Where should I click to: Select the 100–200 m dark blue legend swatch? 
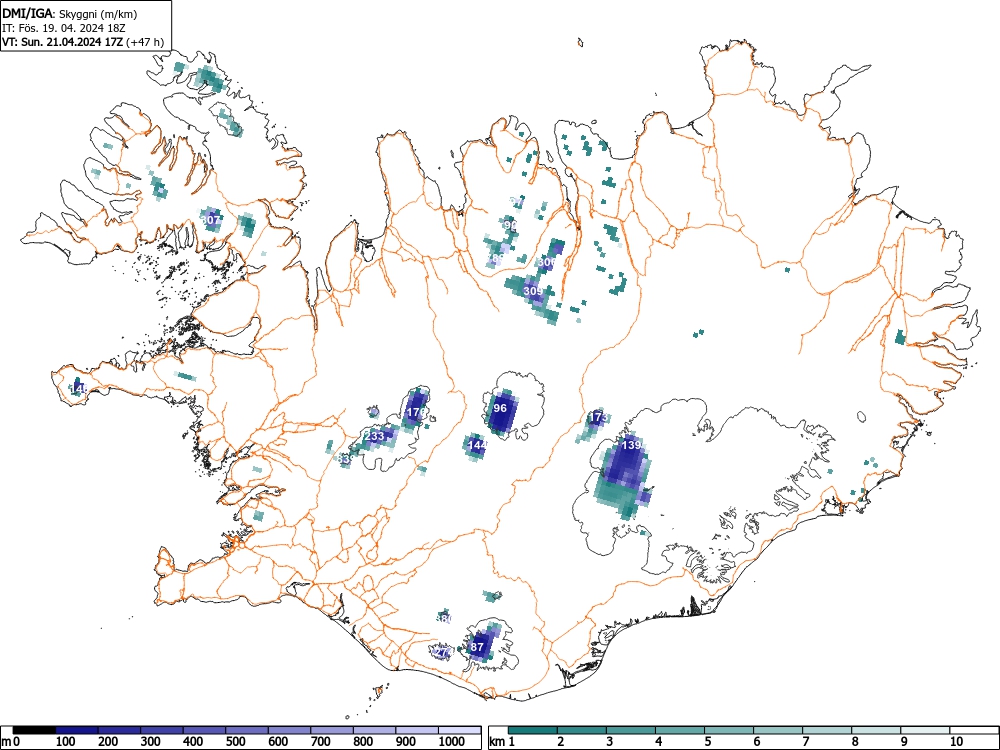point(77,730)
